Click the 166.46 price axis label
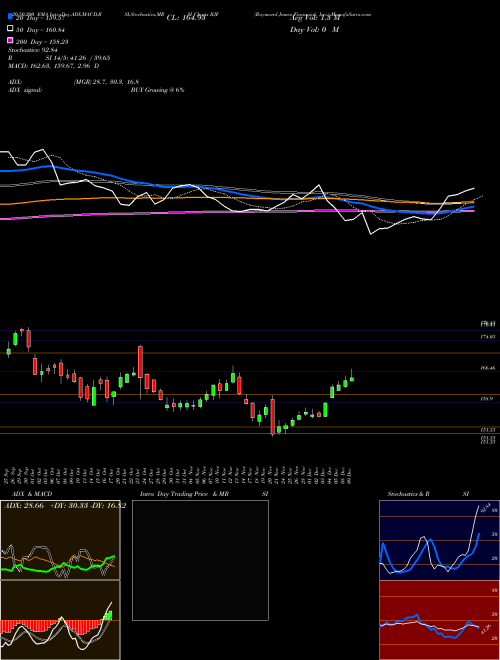Image resolution: width=500 pixels, height=660 pixels. (x=488, y=368)
